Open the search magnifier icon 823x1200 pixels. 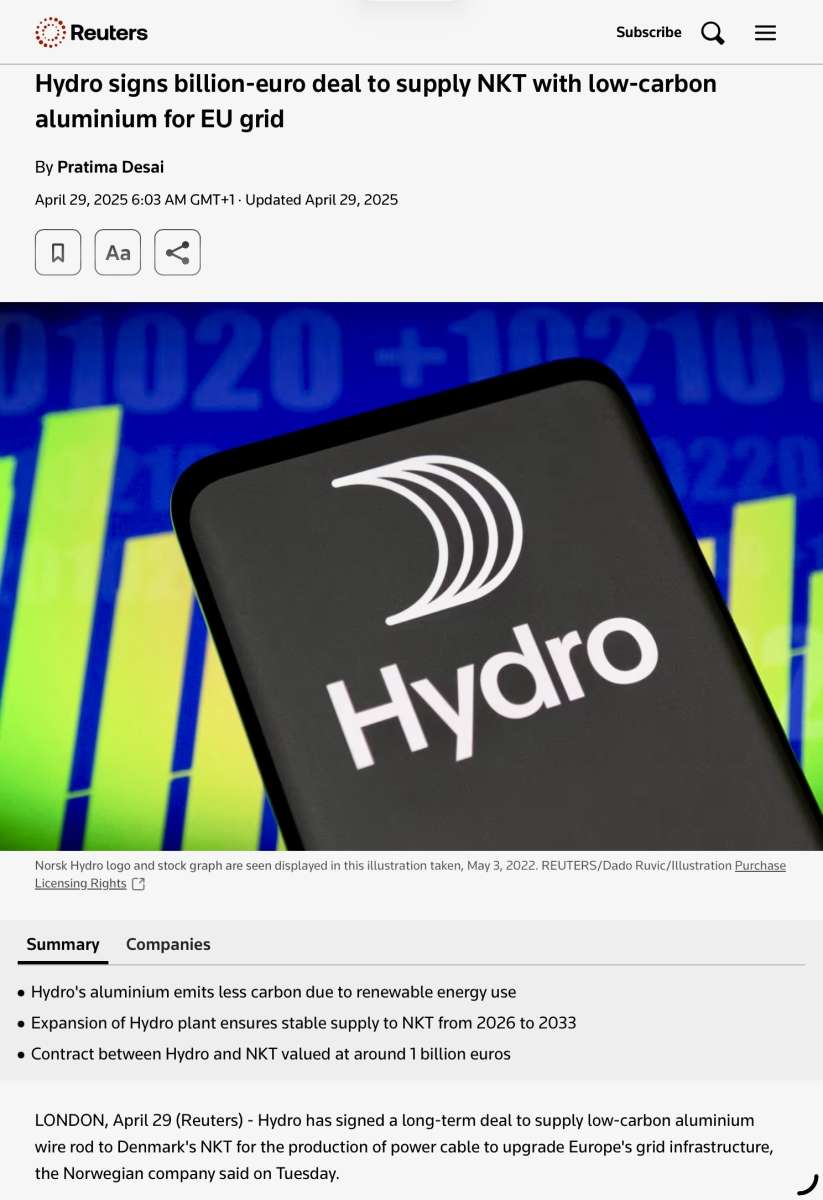tap(712, 33)
